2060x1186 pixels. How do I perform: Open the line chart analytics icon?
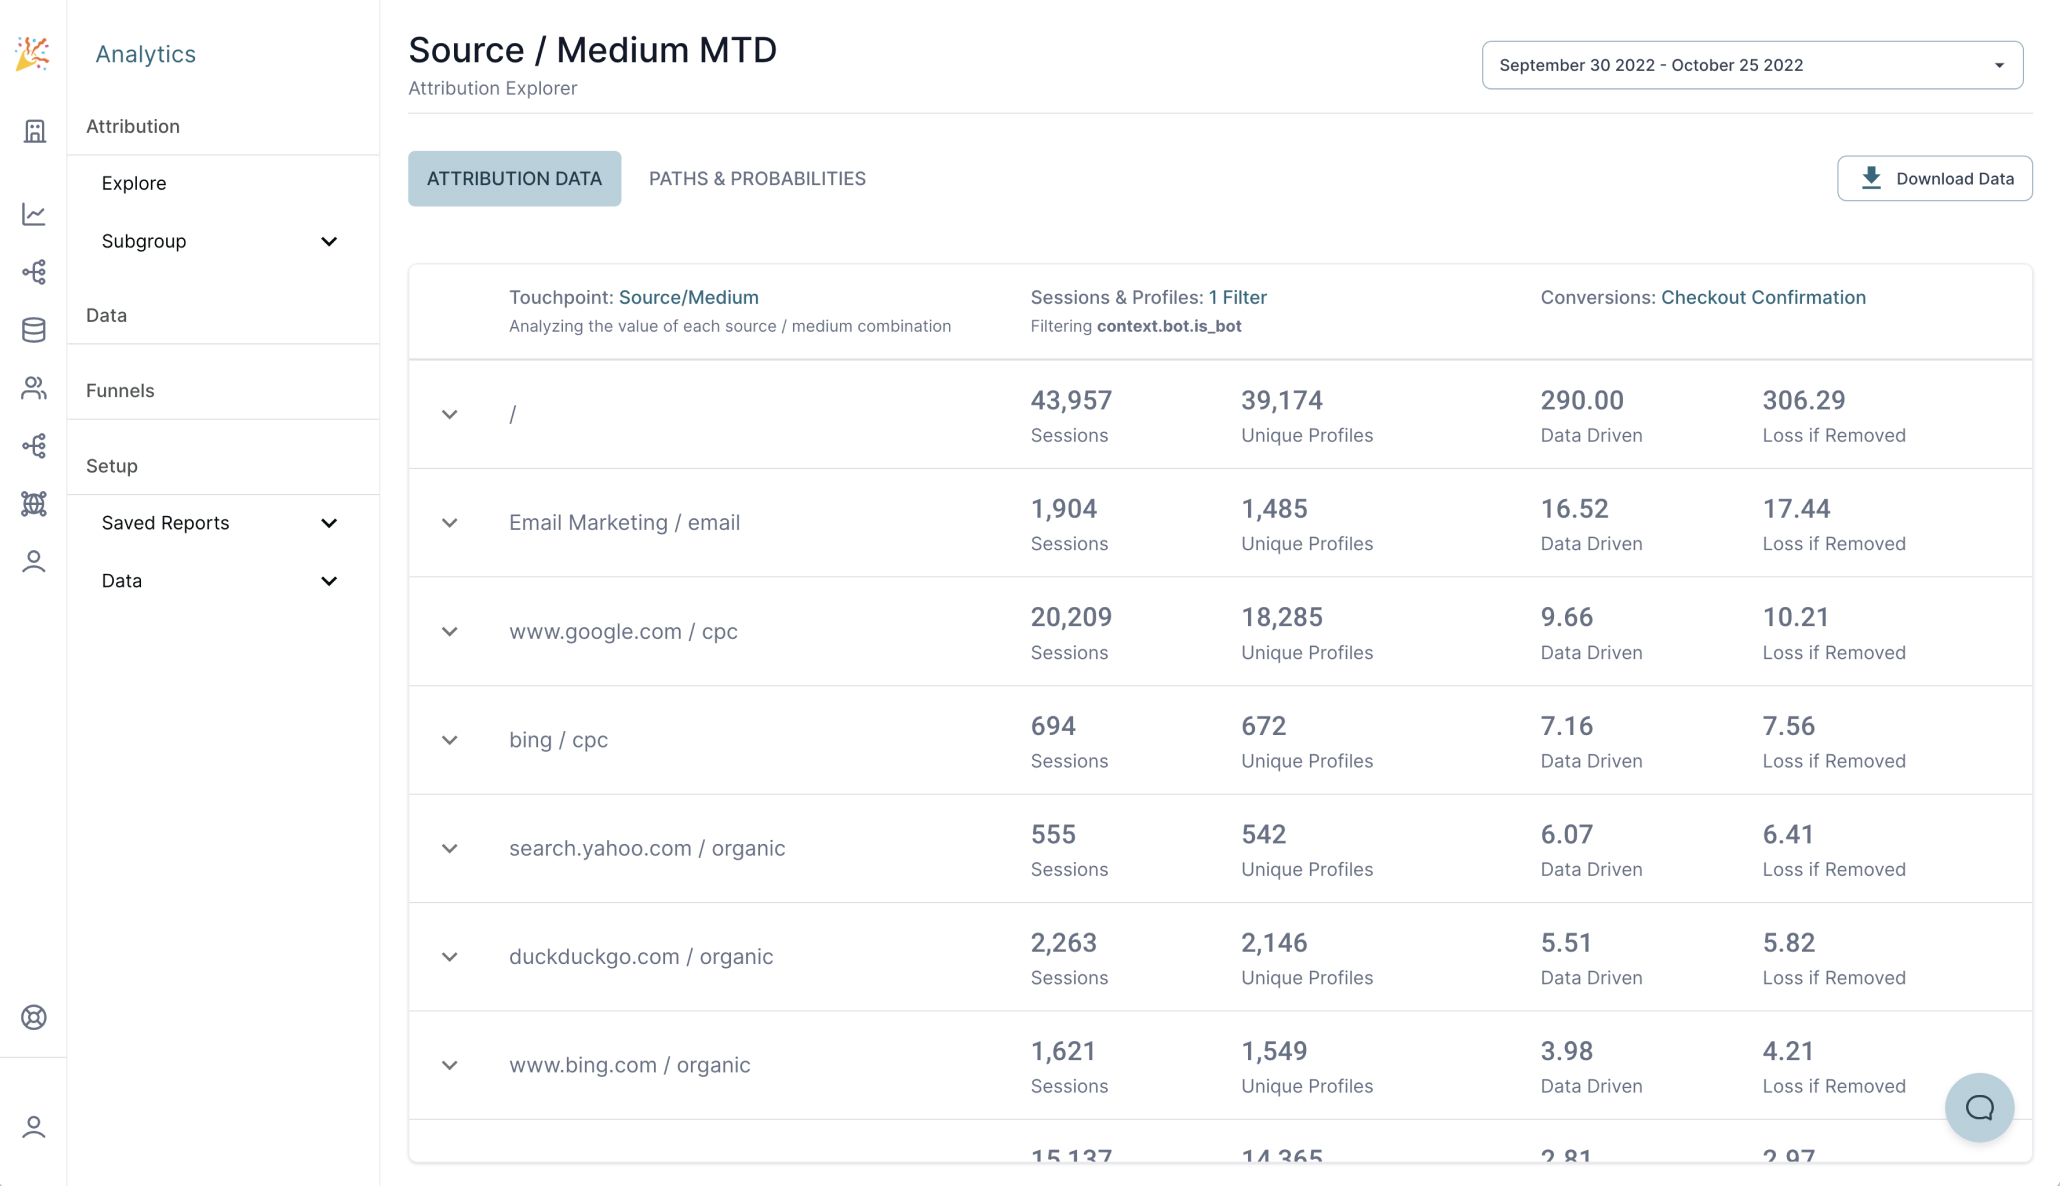tap(34, 214)
